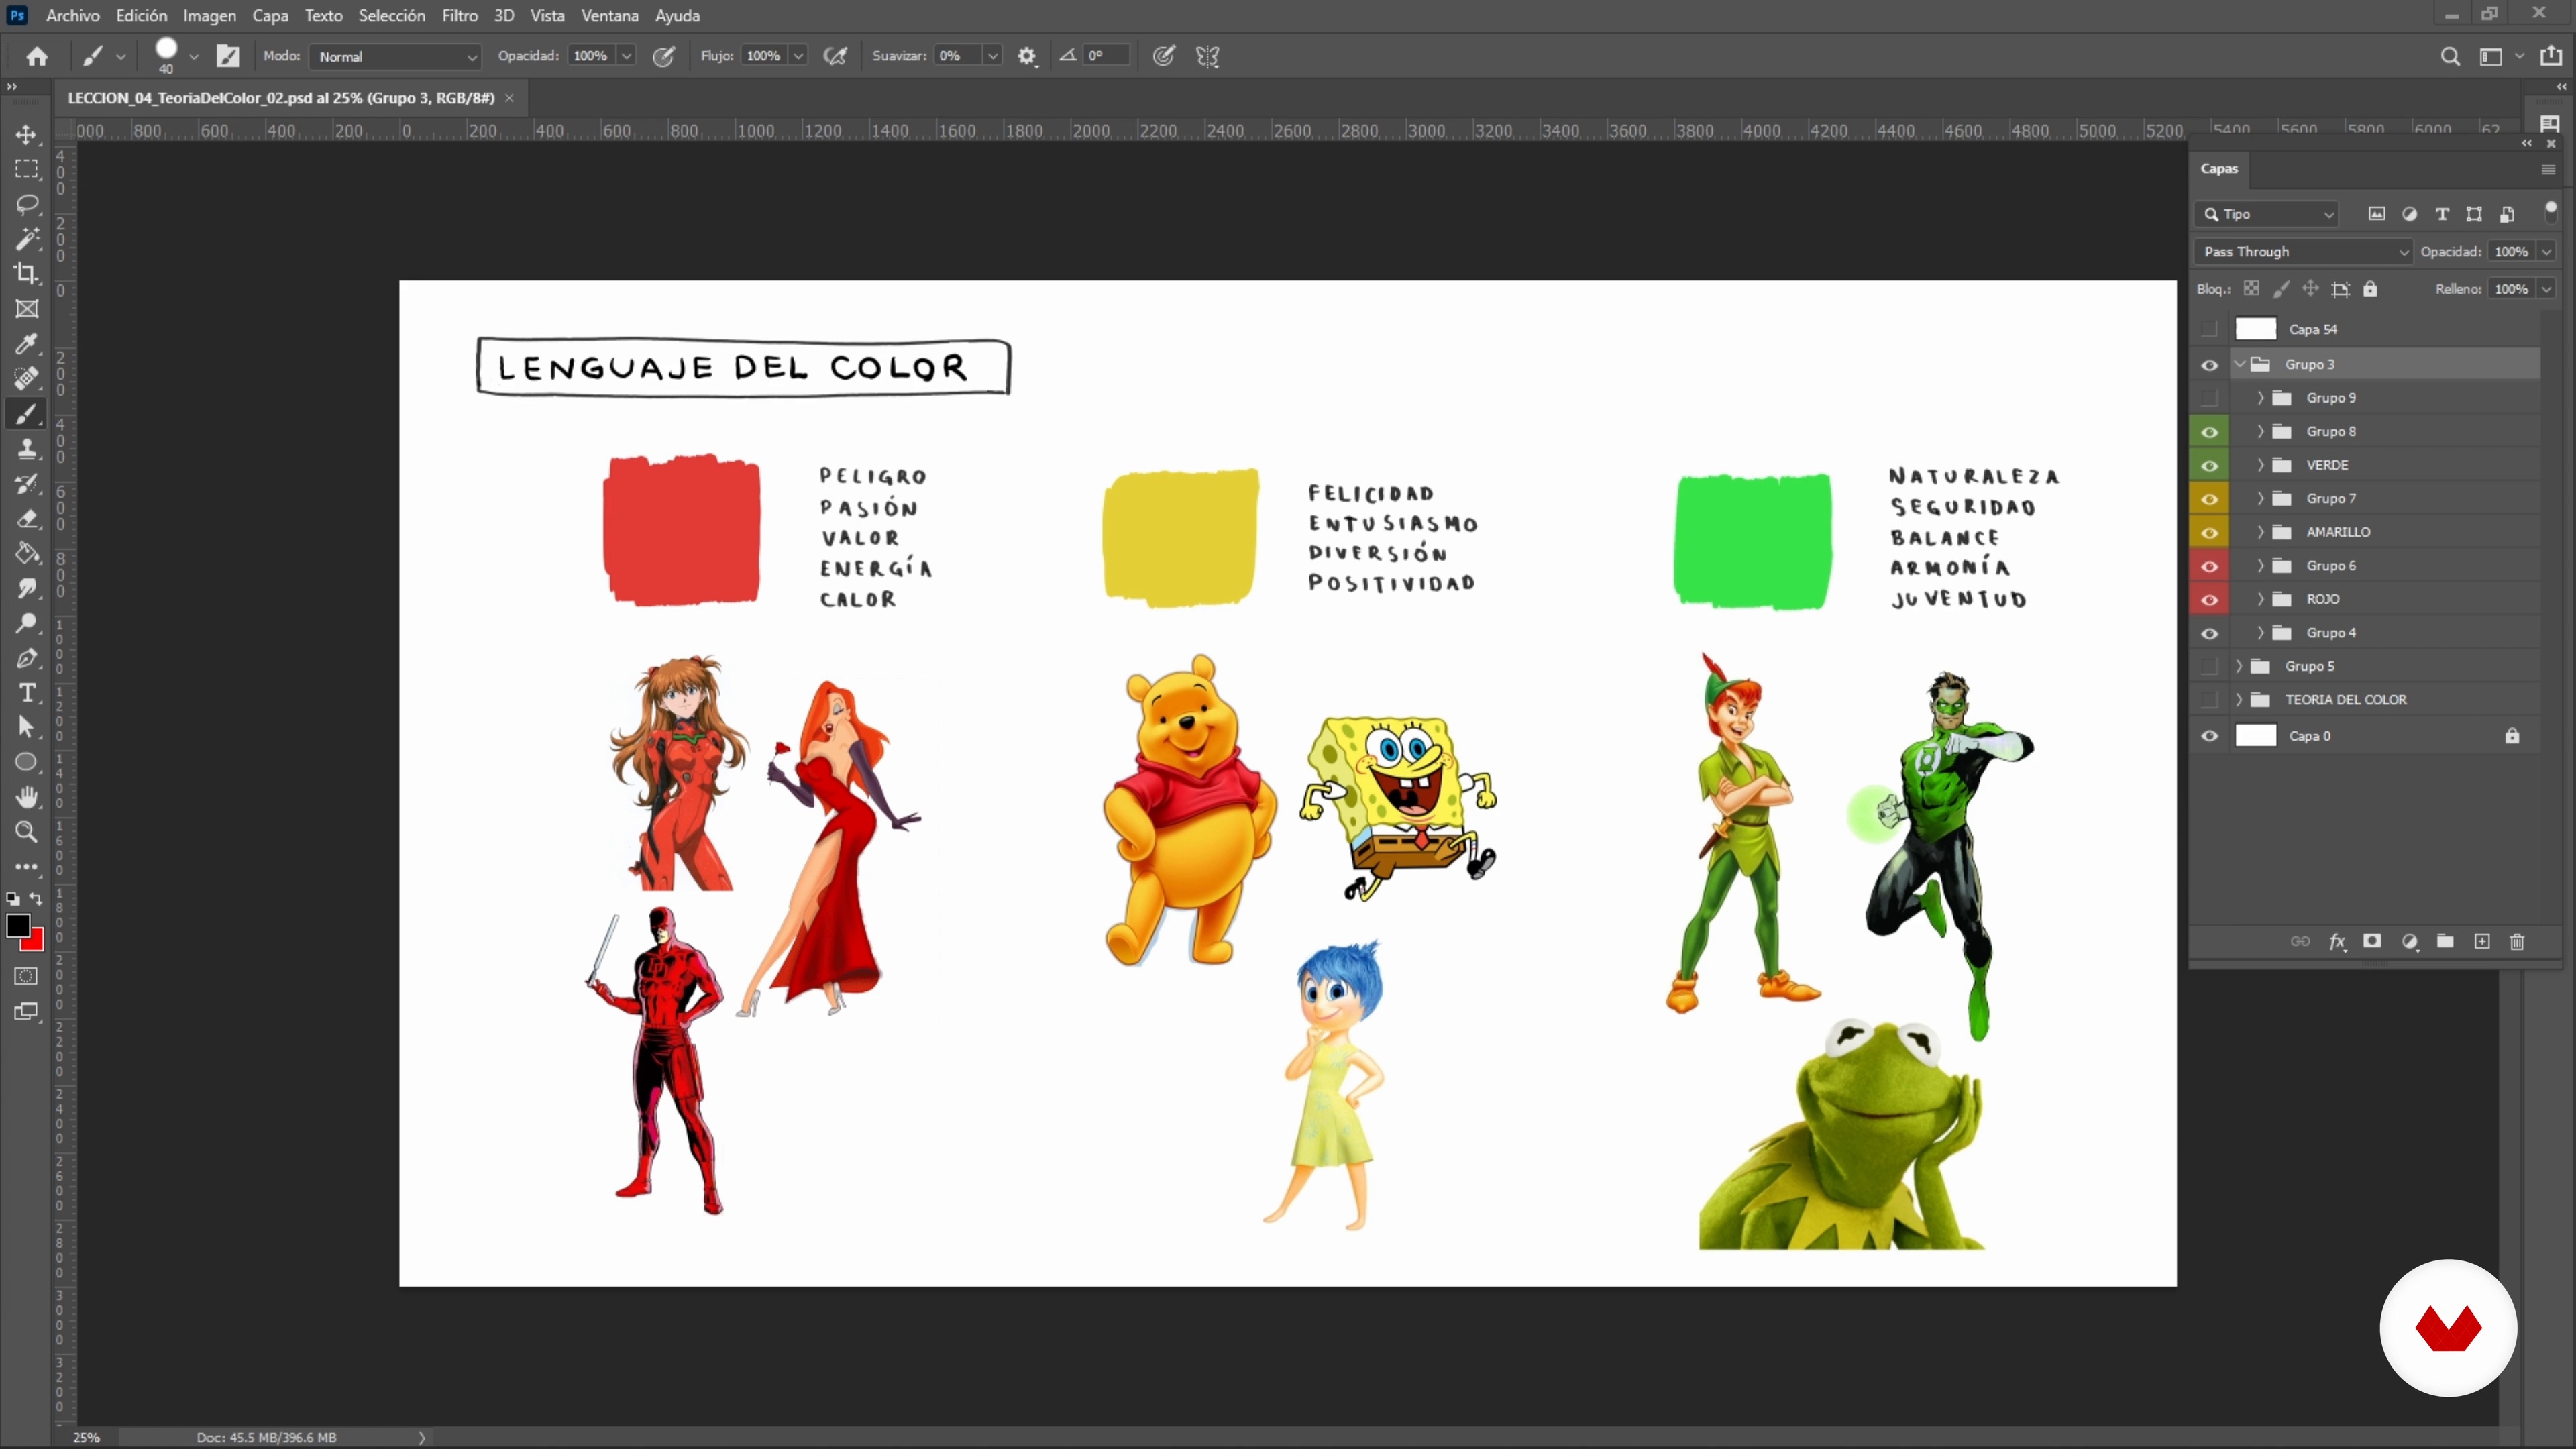Hide the AMARILLO group
Image resolution: width=2576 pixels, height=1449 pixels.
(x=2209, y=532)
